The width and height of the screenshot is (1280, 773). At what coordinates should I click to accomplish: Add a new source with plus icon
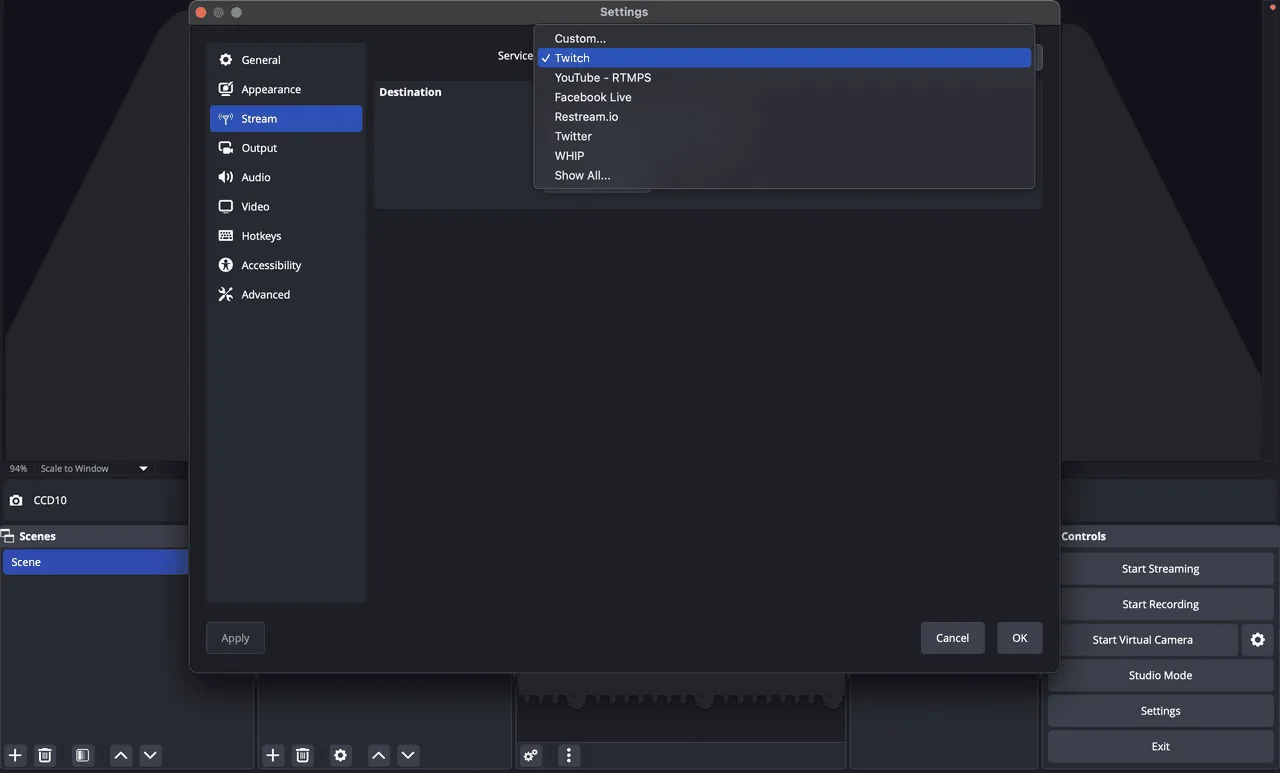[273, 755]
